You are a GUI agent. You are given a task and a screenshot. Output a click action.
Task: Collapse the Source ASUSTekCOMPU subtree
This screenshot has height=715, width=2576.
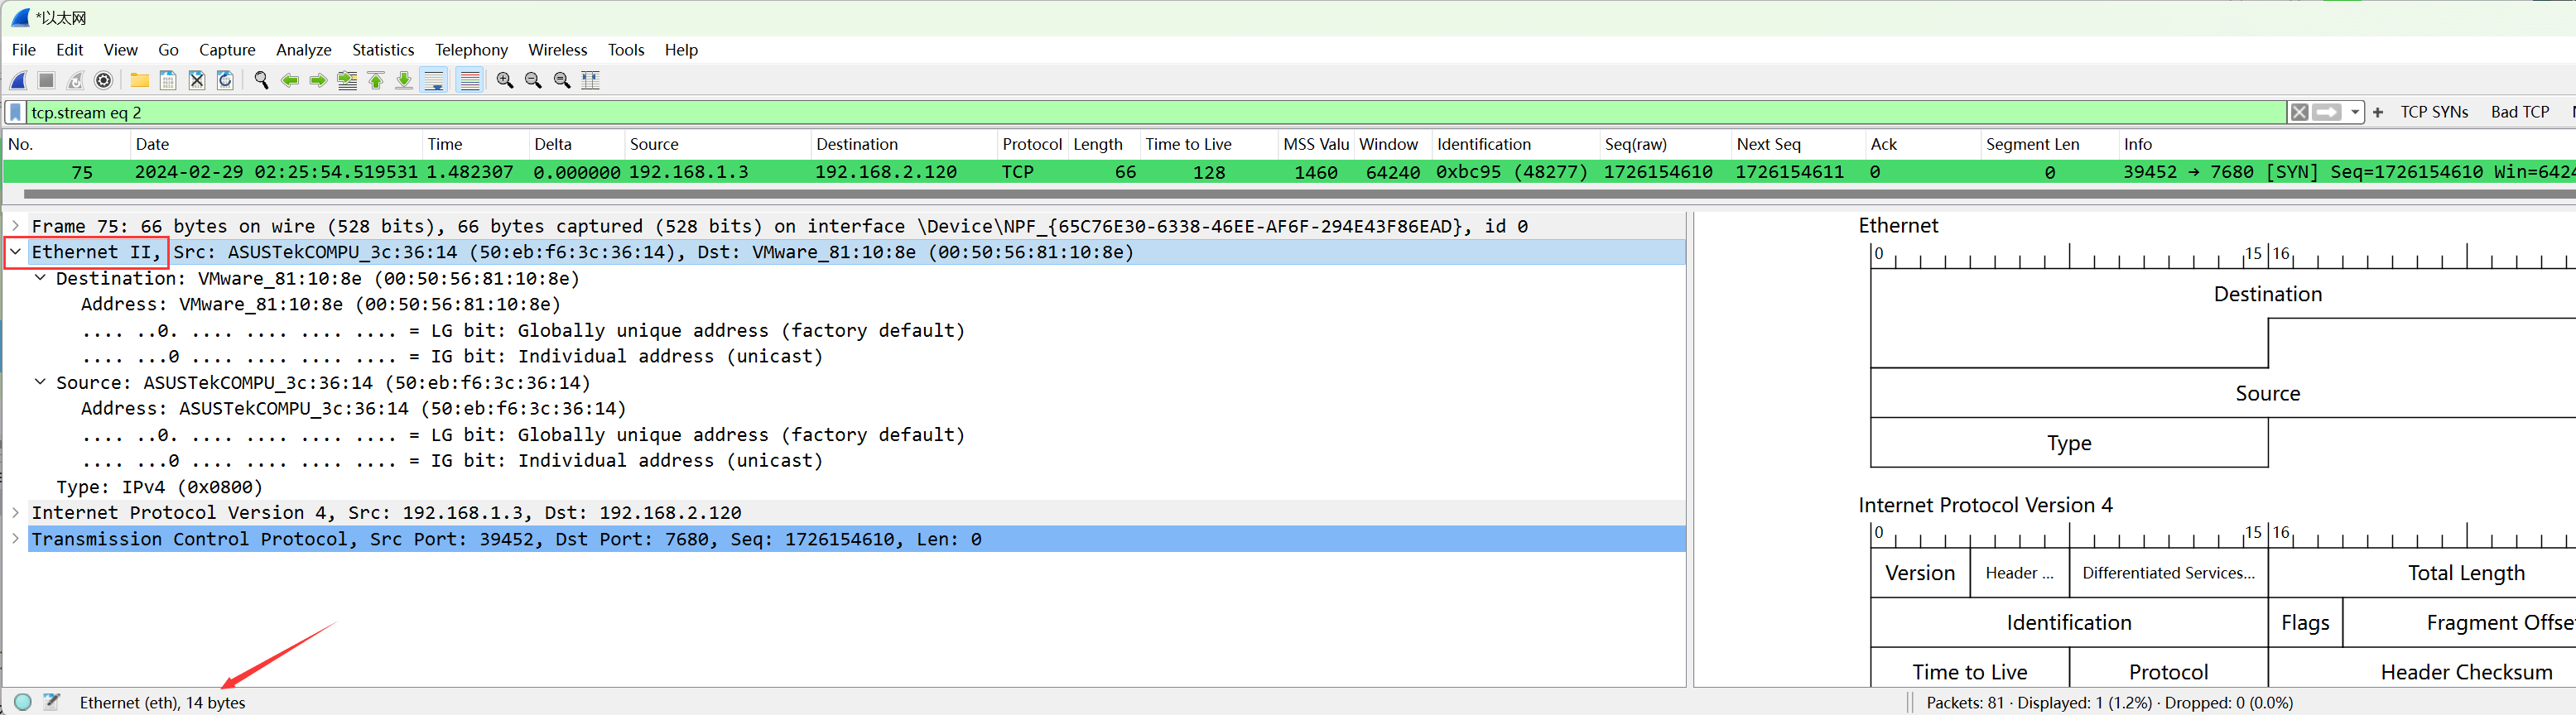[x=40, y=382]
